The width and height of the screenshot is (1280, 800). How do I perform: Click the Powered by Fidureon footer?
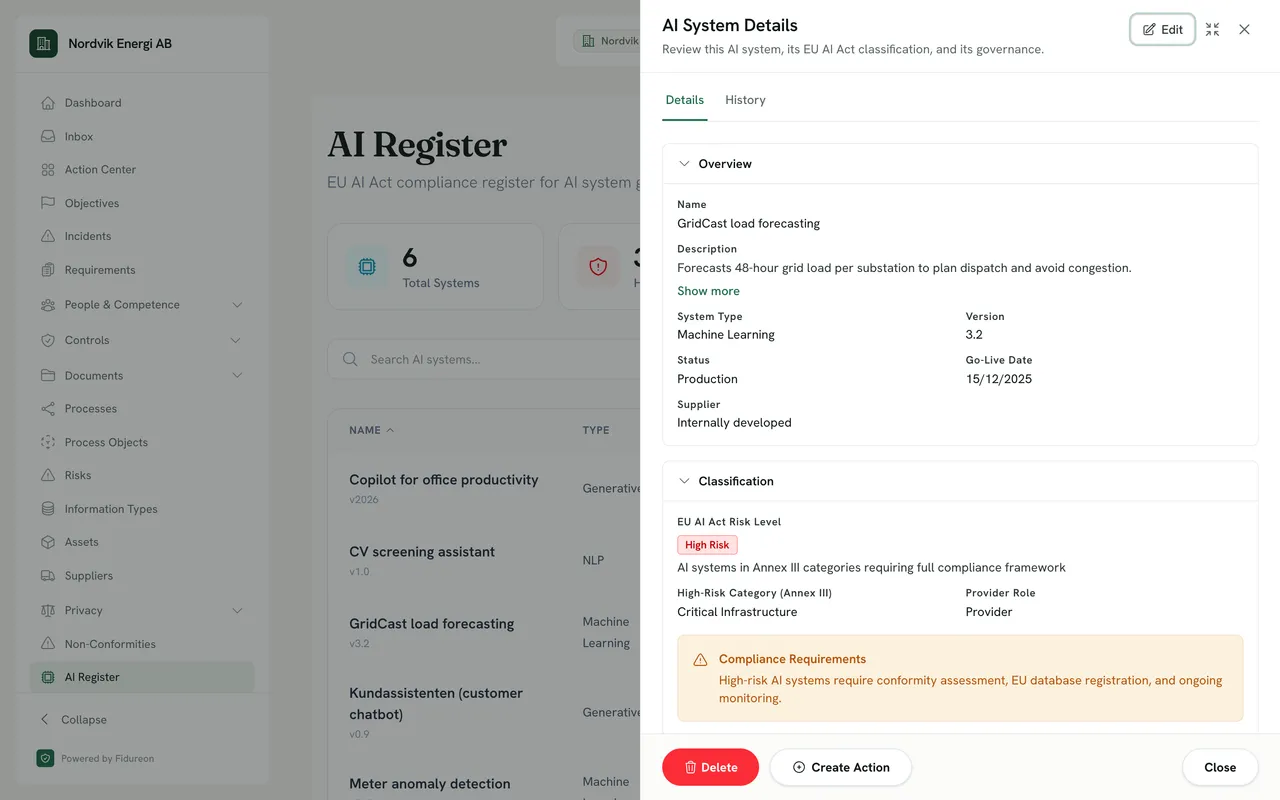95,758
